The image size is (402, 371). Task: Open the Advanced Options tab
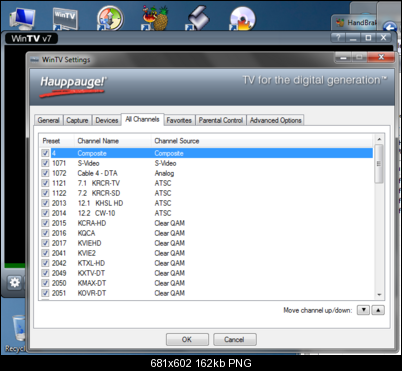tap(275, 120)
